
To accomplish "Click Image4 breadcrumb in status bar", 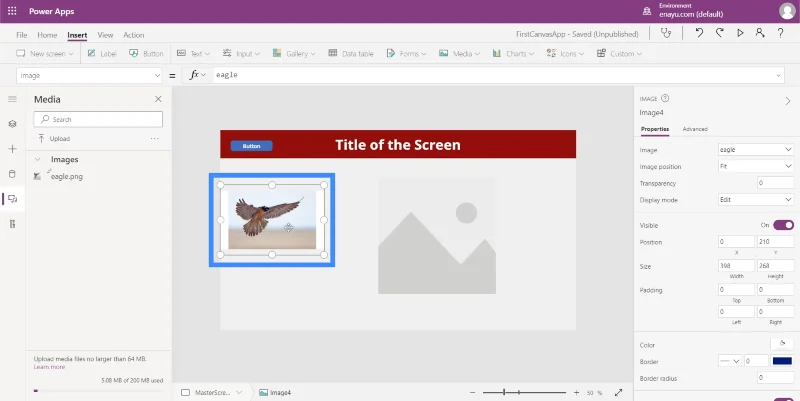I will coord(275,393).
